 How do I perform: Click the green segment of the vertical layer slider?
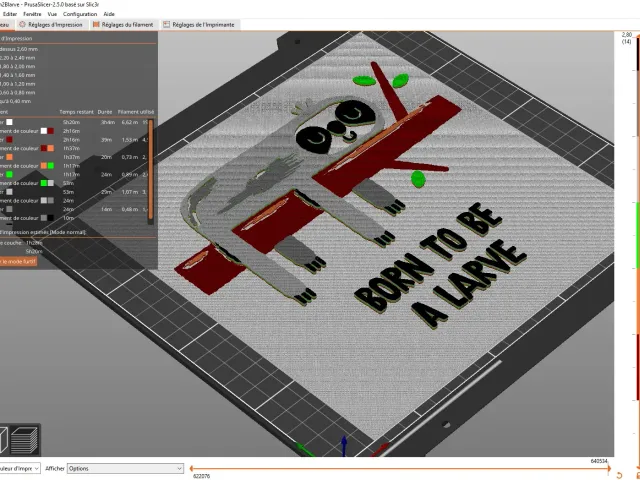[x=638, y=236]
